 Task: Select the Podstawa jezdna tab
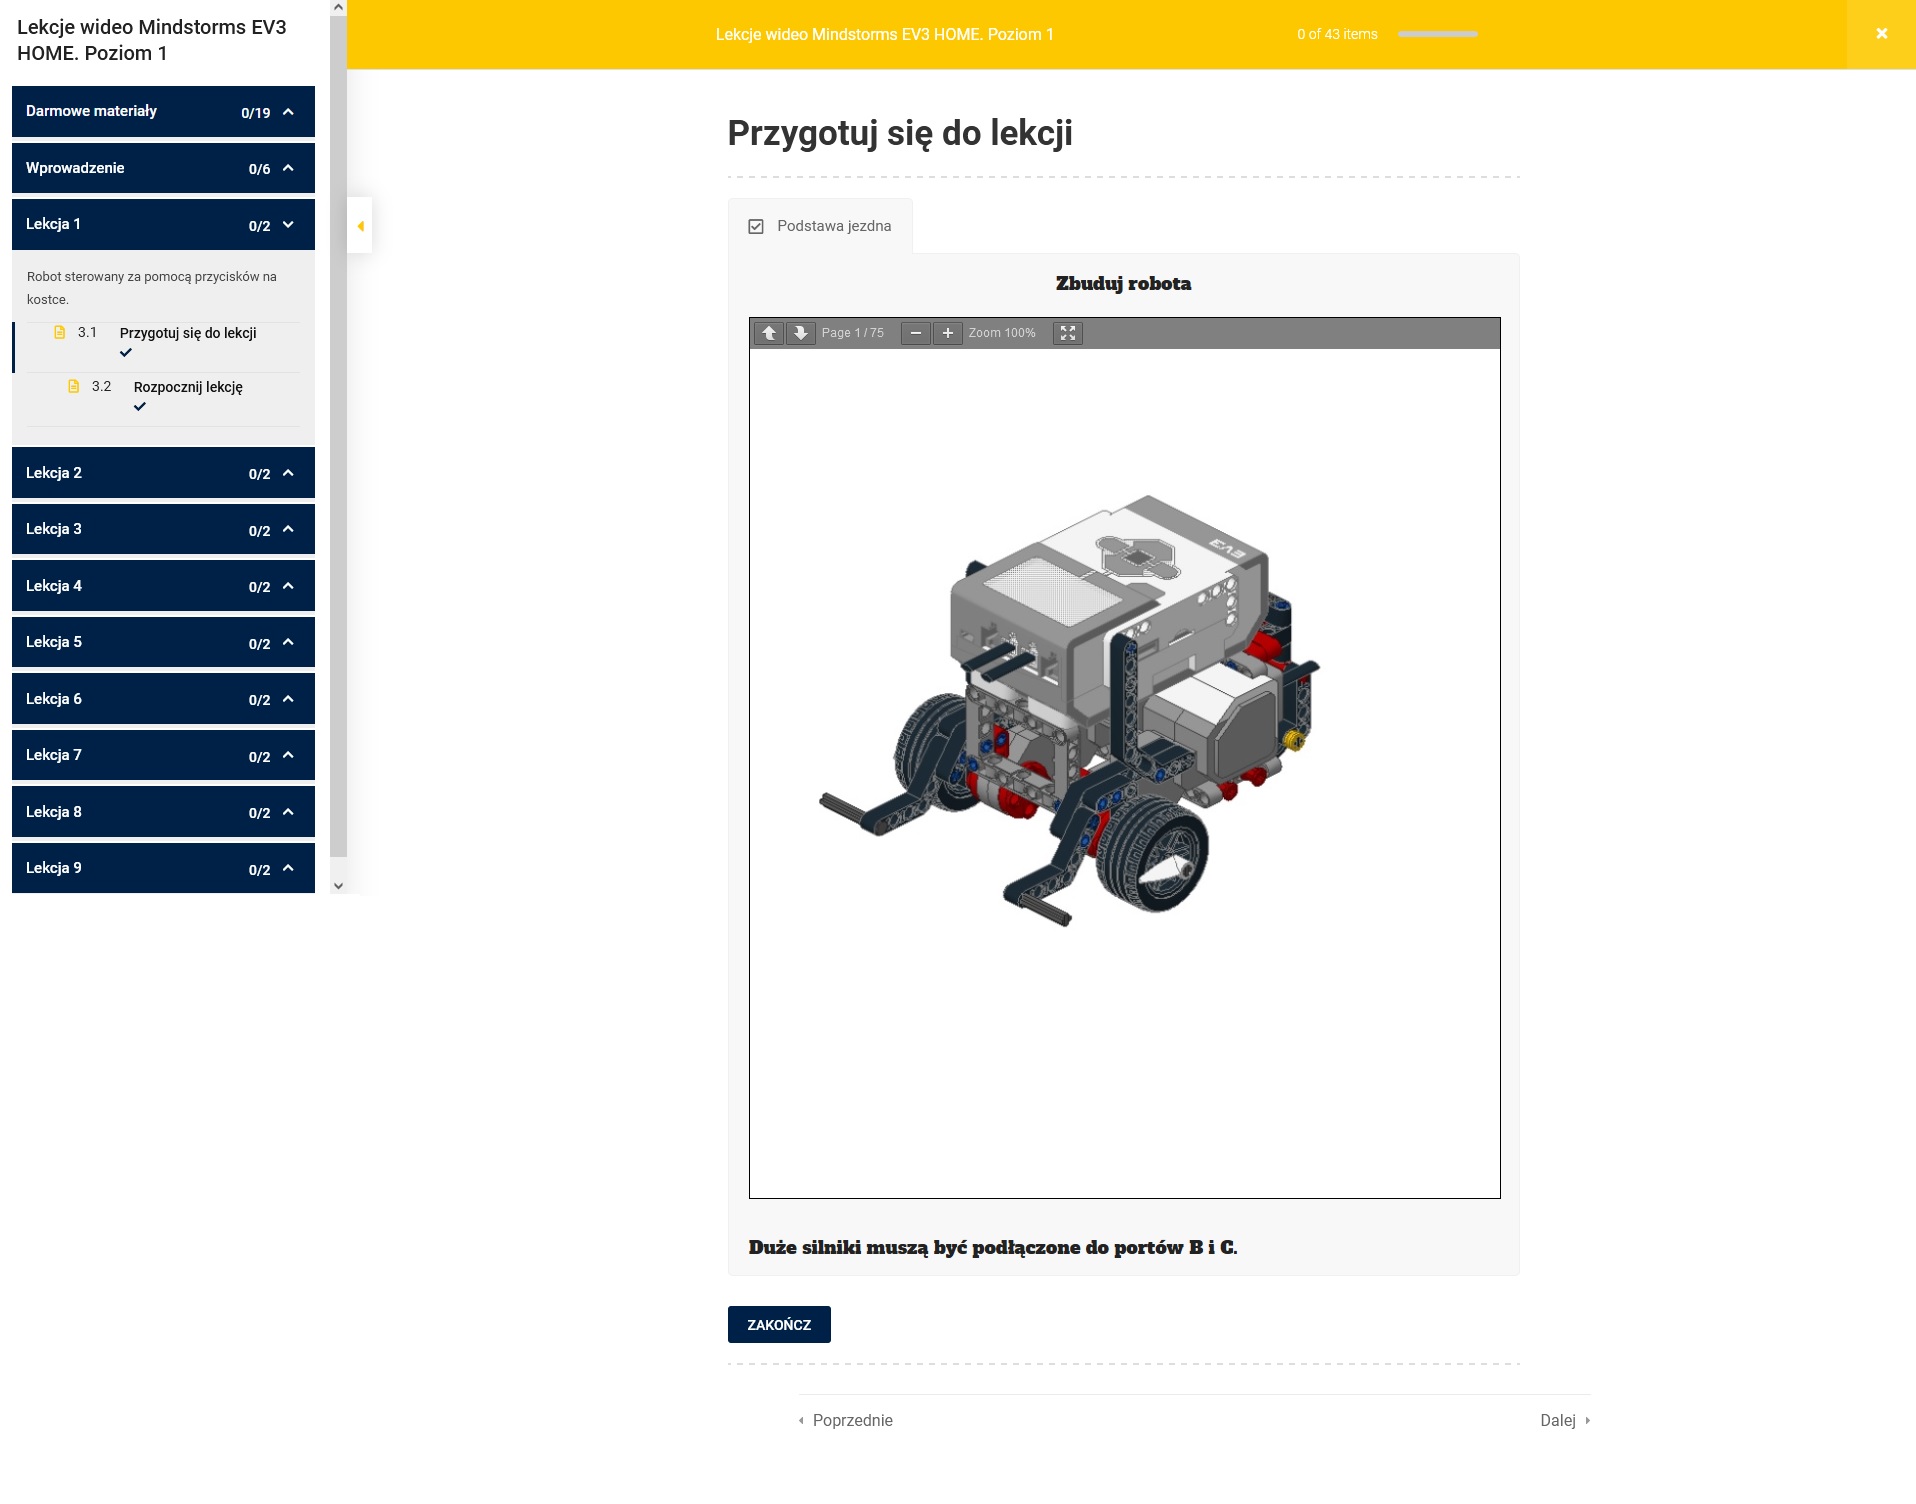coord(820,226)
